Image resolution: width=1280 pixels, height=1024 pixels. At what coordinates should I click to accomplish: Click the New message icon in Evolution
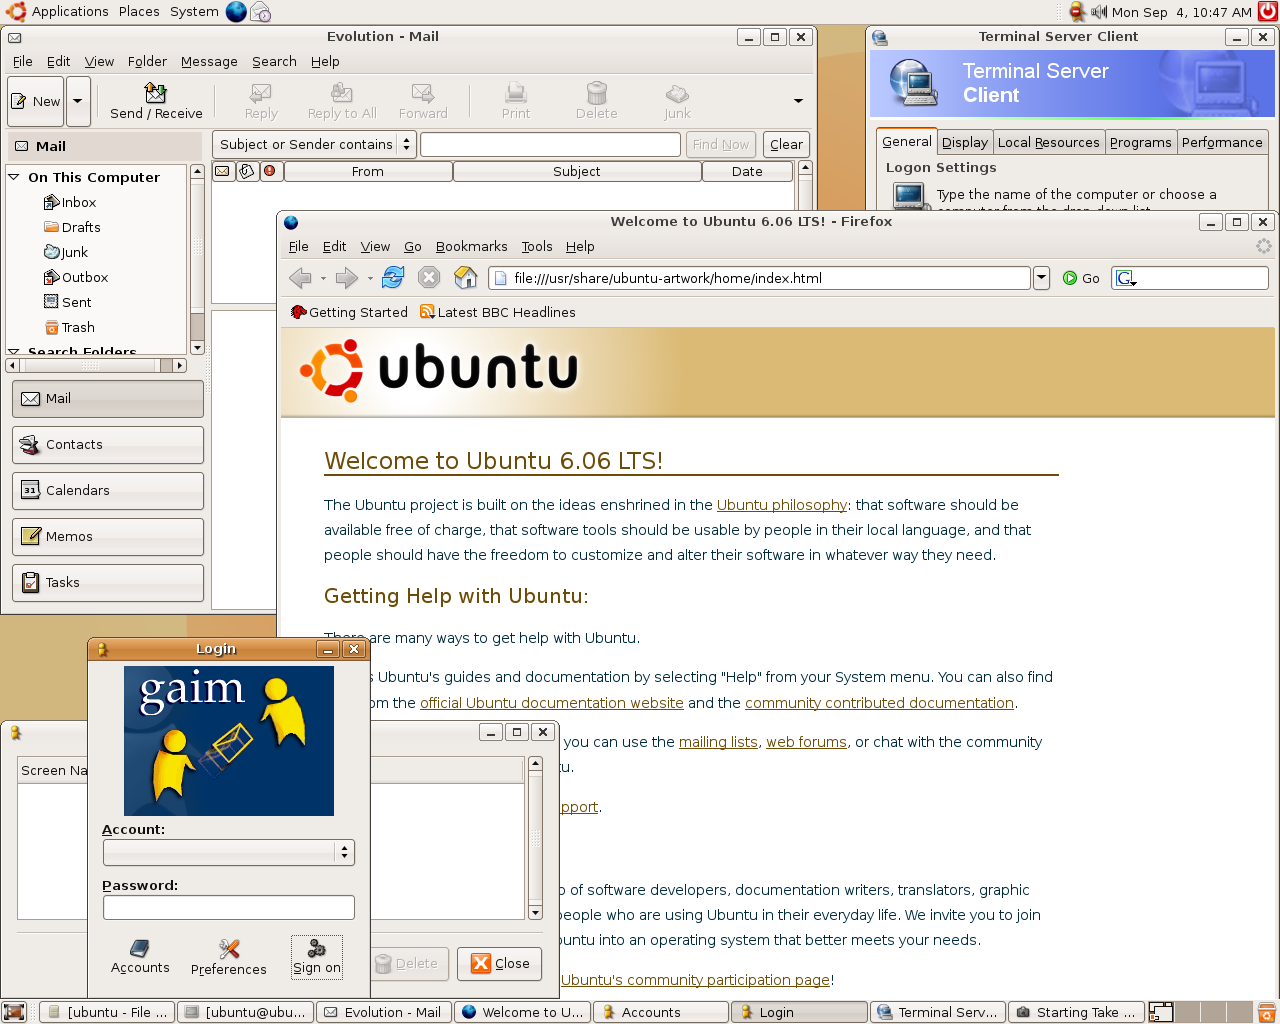(x=36, y=102)
